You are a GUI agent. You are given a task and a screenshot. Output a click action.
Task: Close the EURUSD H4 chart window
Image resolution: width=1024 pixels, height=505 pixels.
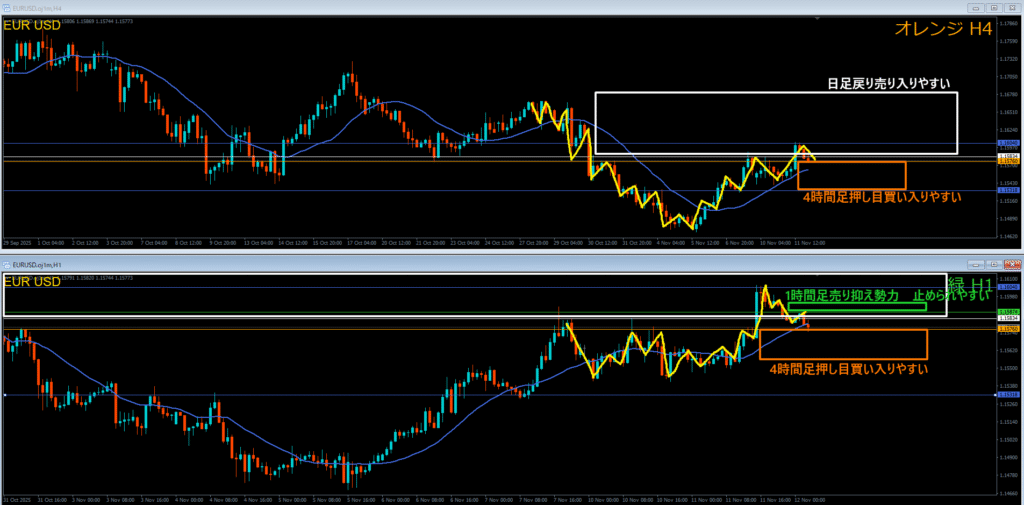(x=1012, y=8)
